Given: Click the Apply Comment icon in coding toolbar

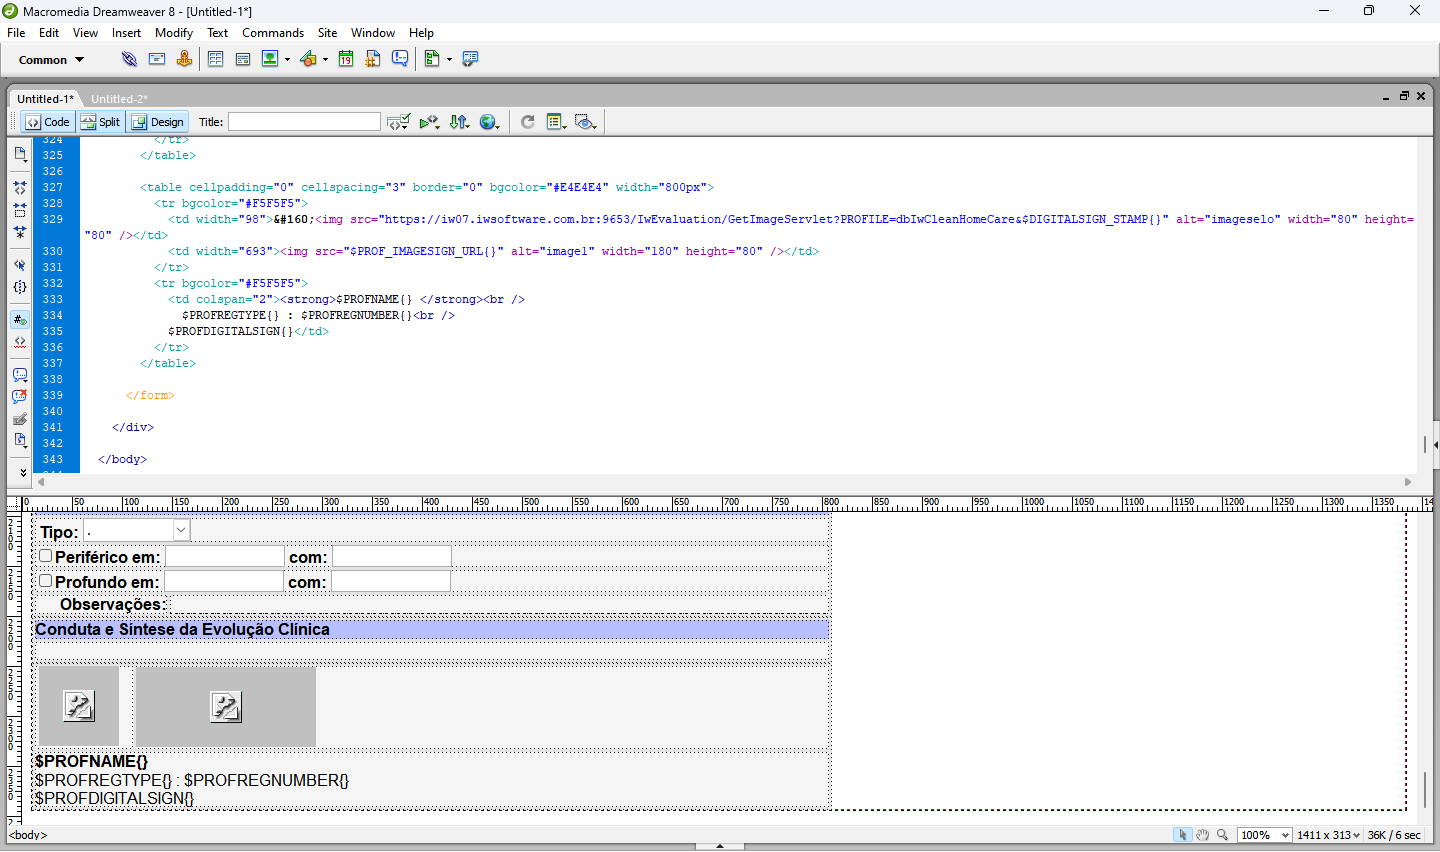Looking at the screenshot, I should point(20,375).
